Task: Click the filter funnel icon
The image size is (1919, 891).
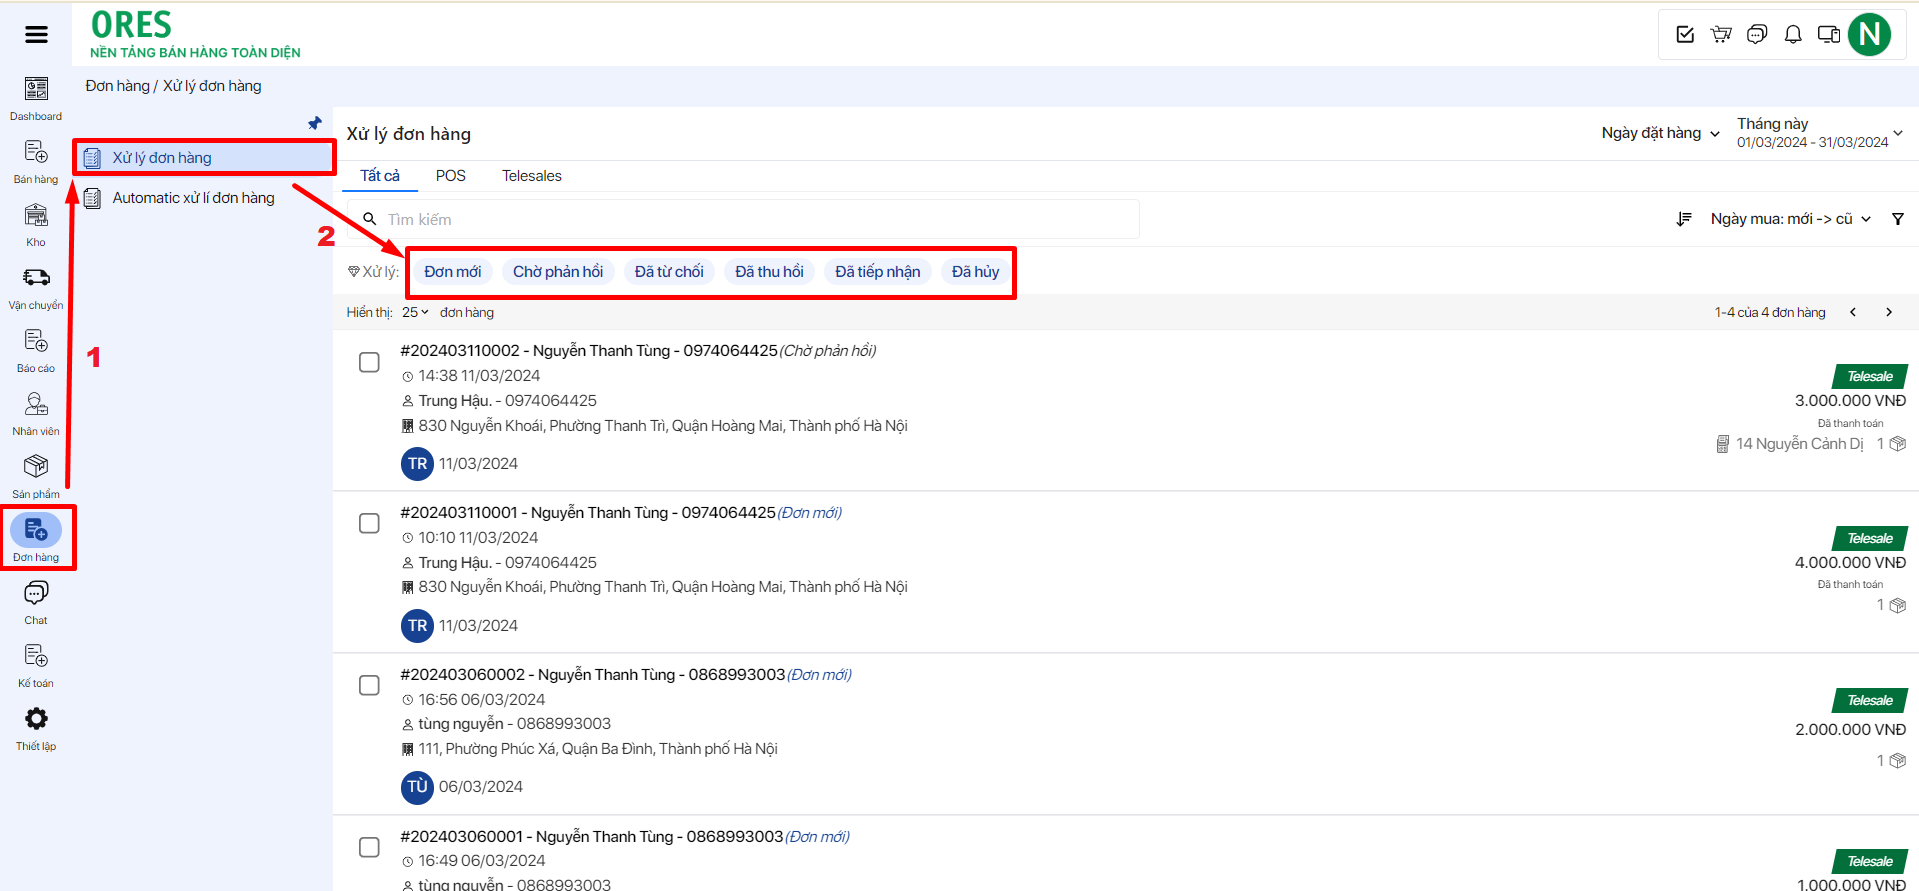Action: click(x=1897, y=219)
